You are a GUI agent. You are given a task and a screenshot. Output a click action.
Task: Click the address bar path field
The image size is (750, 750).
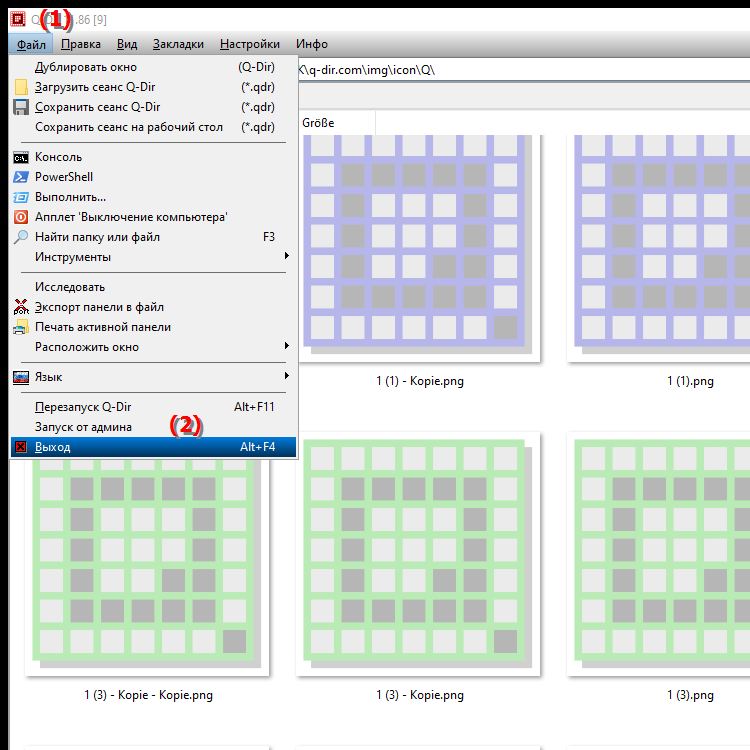(524, 70)
